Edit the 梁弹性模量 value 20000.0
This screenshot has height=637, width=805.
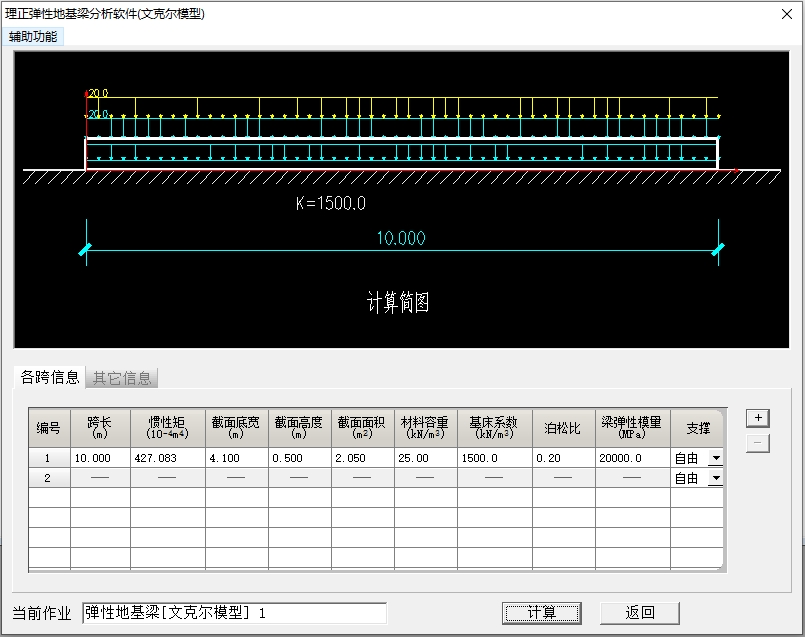click(x=632, y=458)
